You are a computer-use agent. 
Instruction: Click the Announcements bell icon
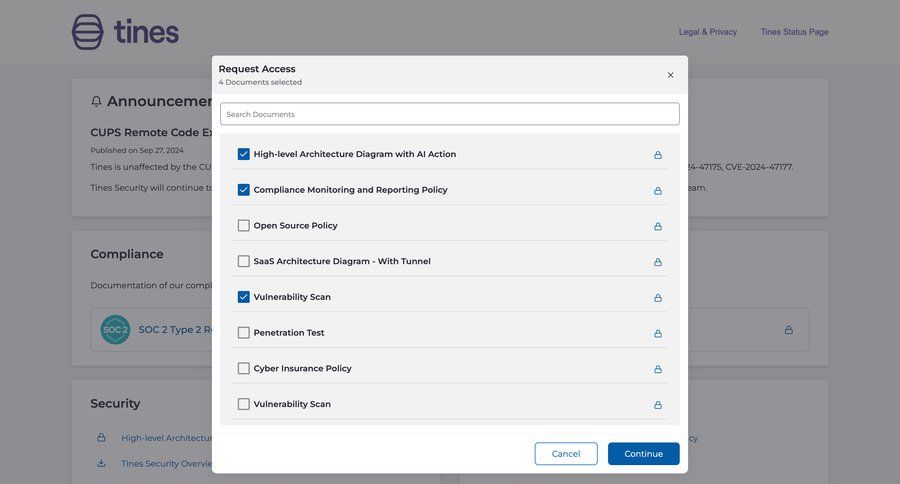[x=96, y=102]
